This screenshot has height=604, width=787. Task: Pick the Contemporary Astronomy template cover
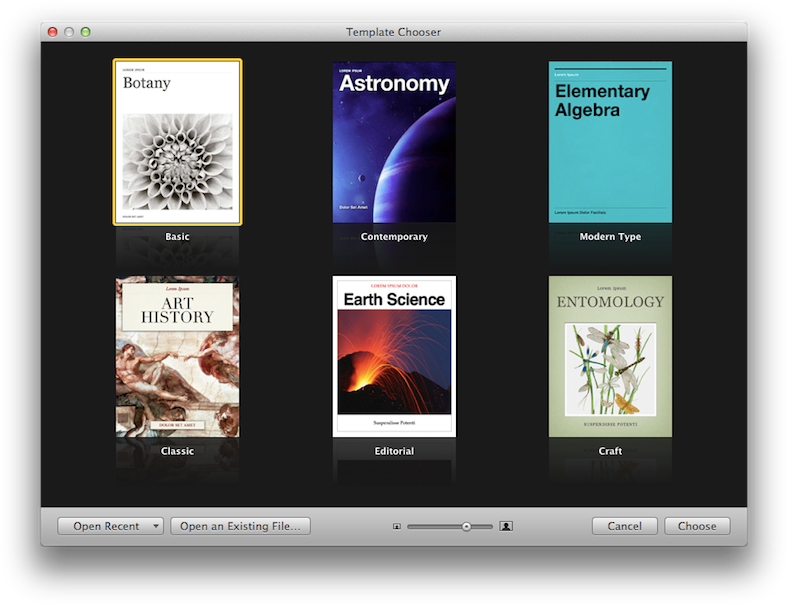394,141
